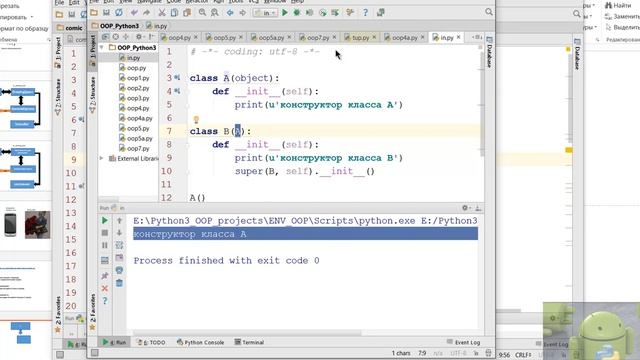Open Settings via the wrench toolbar icon
Image resolution: width=640 pixels, height=360 pixels.
(350, 13)
